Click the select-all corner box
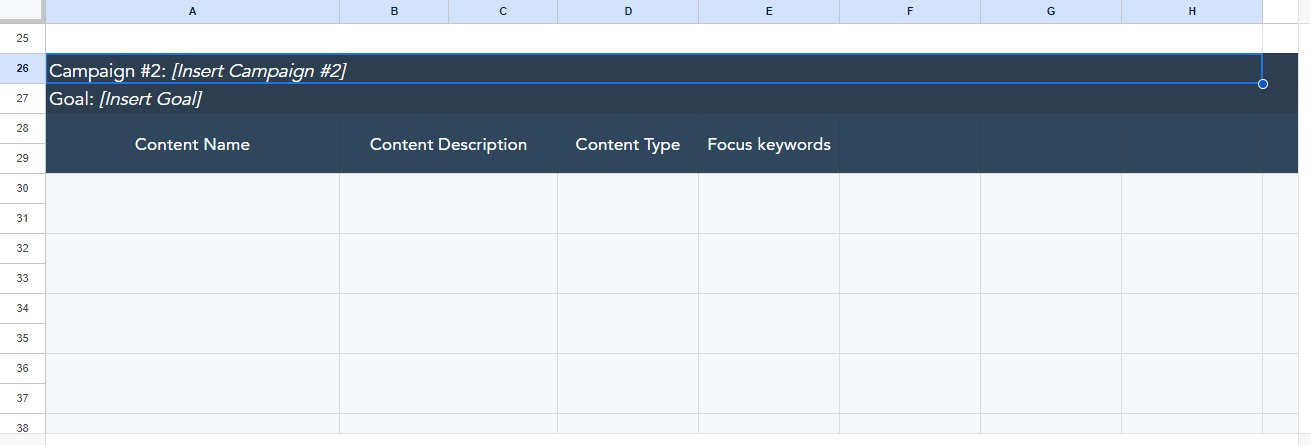 click(x=22, y=11)
